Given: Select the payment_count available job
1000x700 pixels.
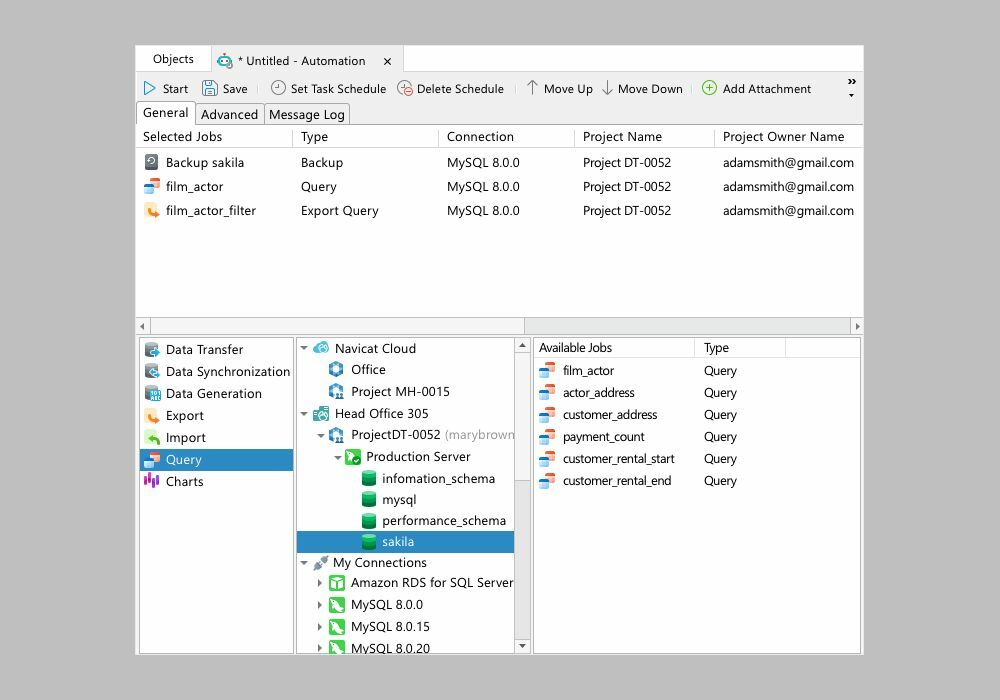Looking at the screenshot, I should coord(603,437).
